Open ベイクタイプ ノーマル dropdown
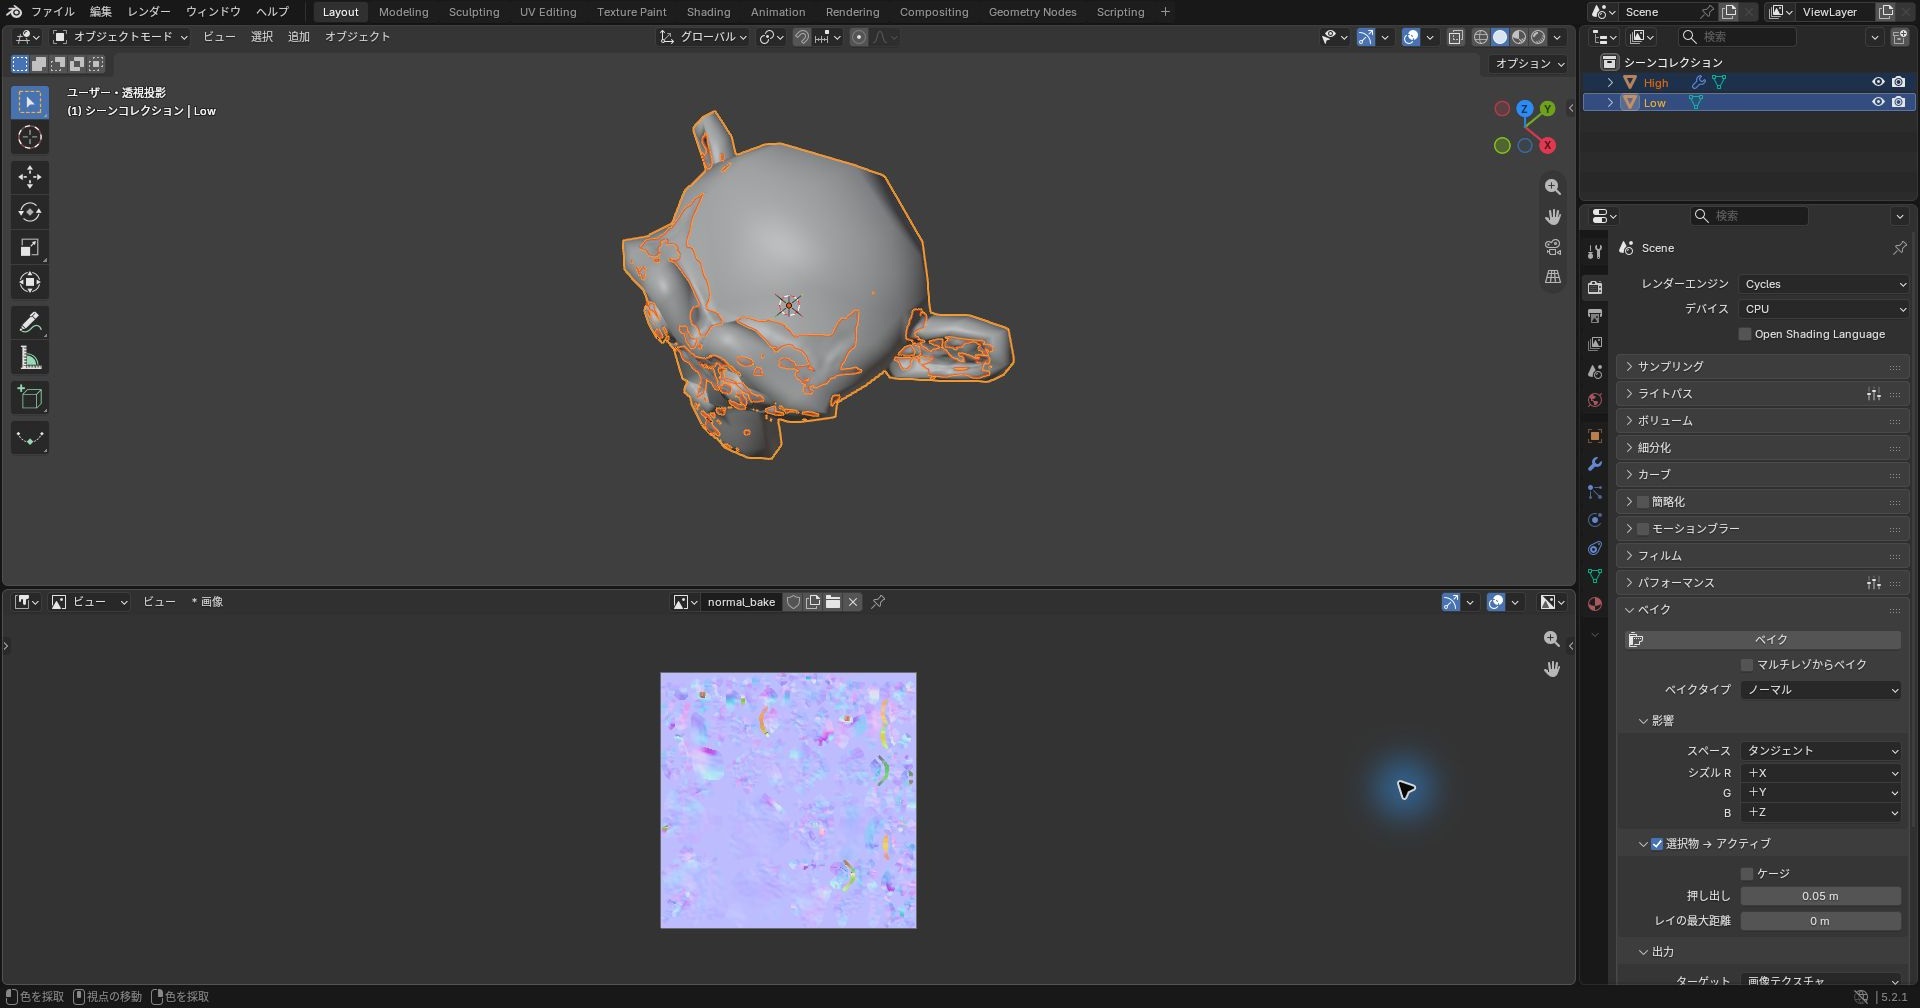The width and height of the screenshot is (1920, 1008). click(x=1821, y=690)
